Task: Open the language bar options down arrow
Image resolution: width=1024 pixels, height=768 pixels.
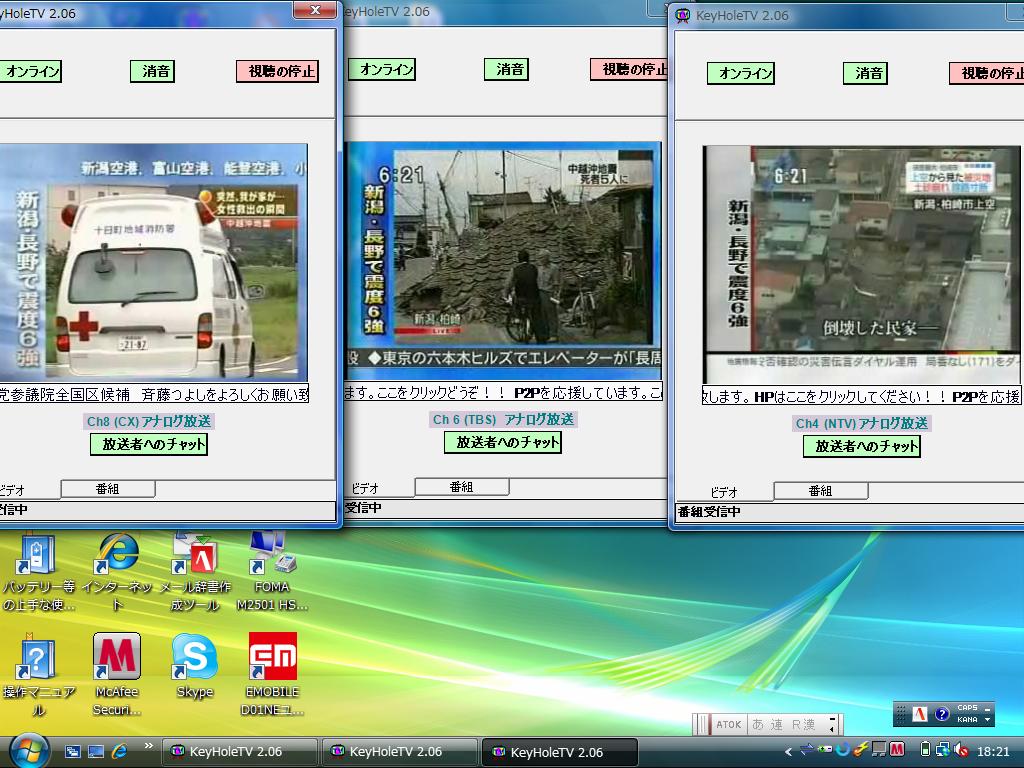Action: [987, 720]
